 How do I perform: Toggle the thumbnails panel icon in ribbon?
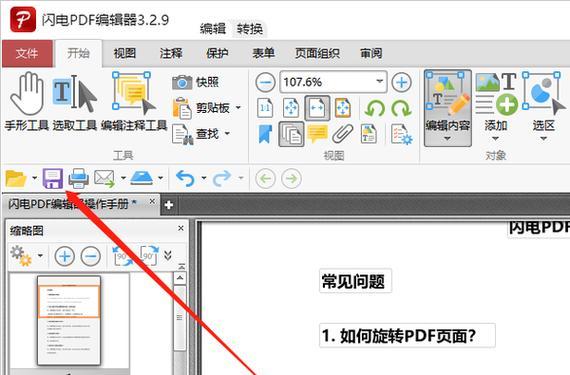tap(291, 134)
